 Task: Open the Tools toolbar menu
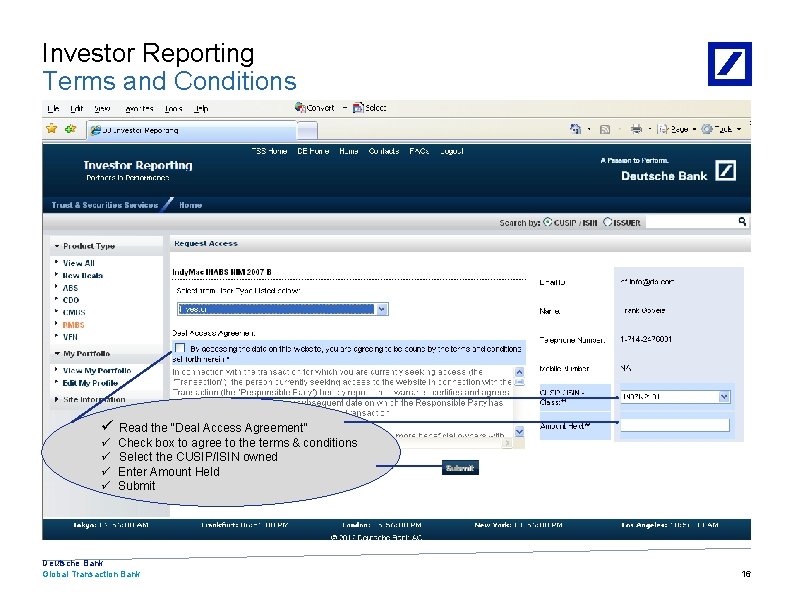pos(721,129)
